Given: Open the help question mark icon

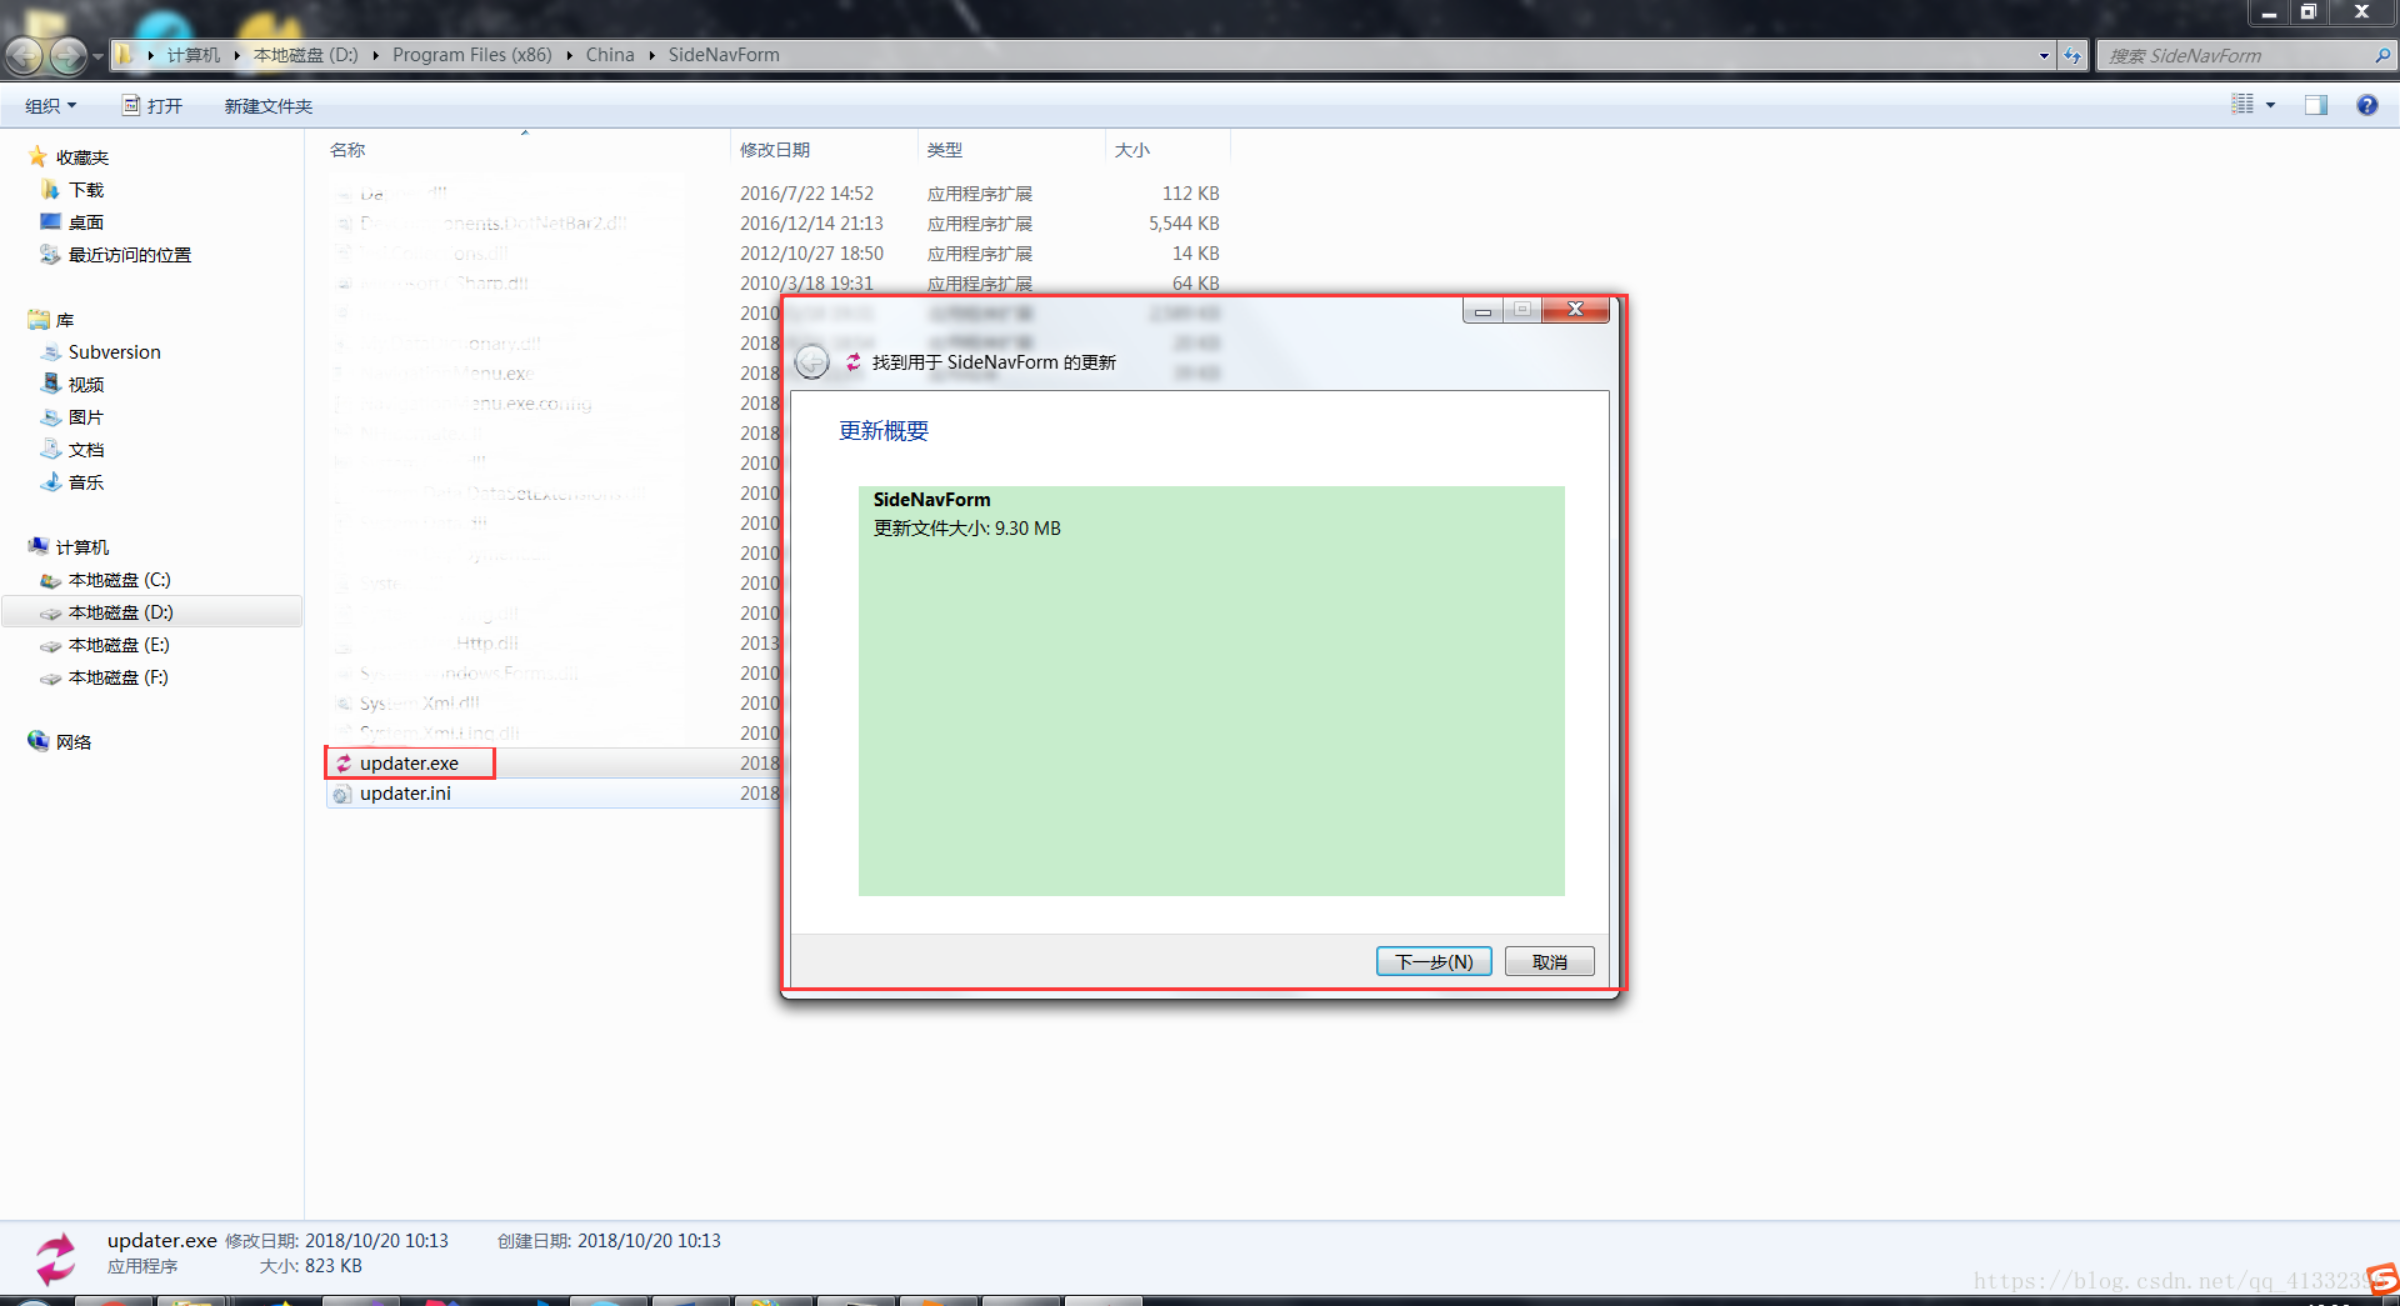Looking at the screenshot, I should click(x=2366, y=105).
